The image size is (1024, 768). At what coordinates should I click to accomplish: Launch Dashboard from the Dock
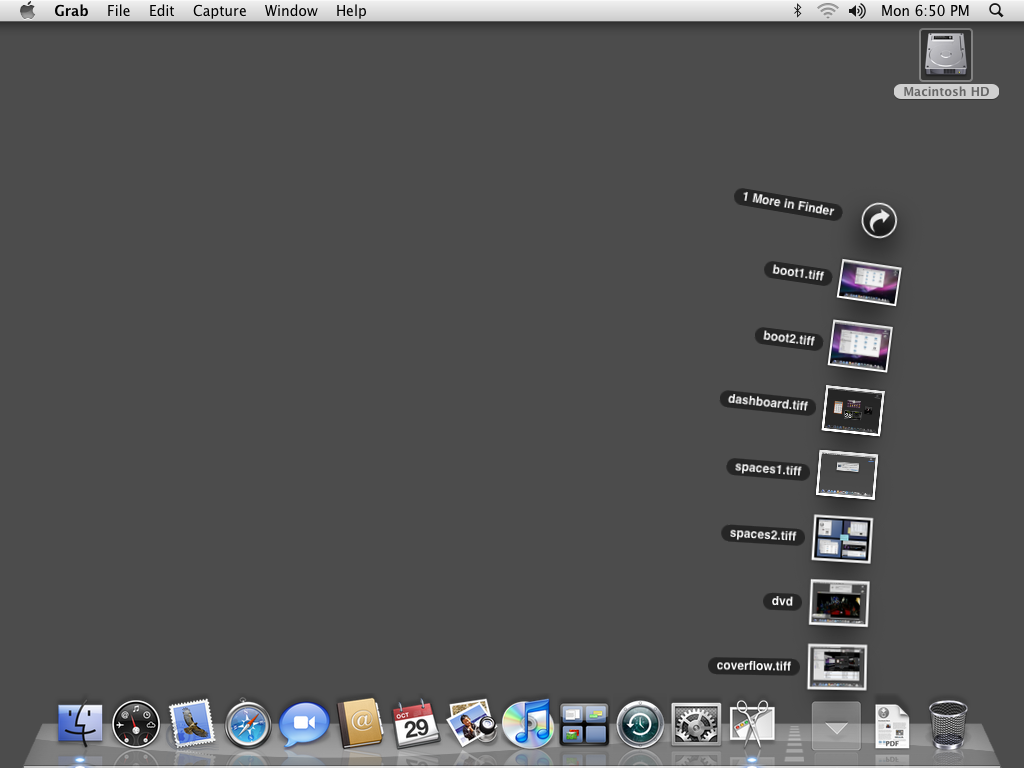tap(136, 722)
